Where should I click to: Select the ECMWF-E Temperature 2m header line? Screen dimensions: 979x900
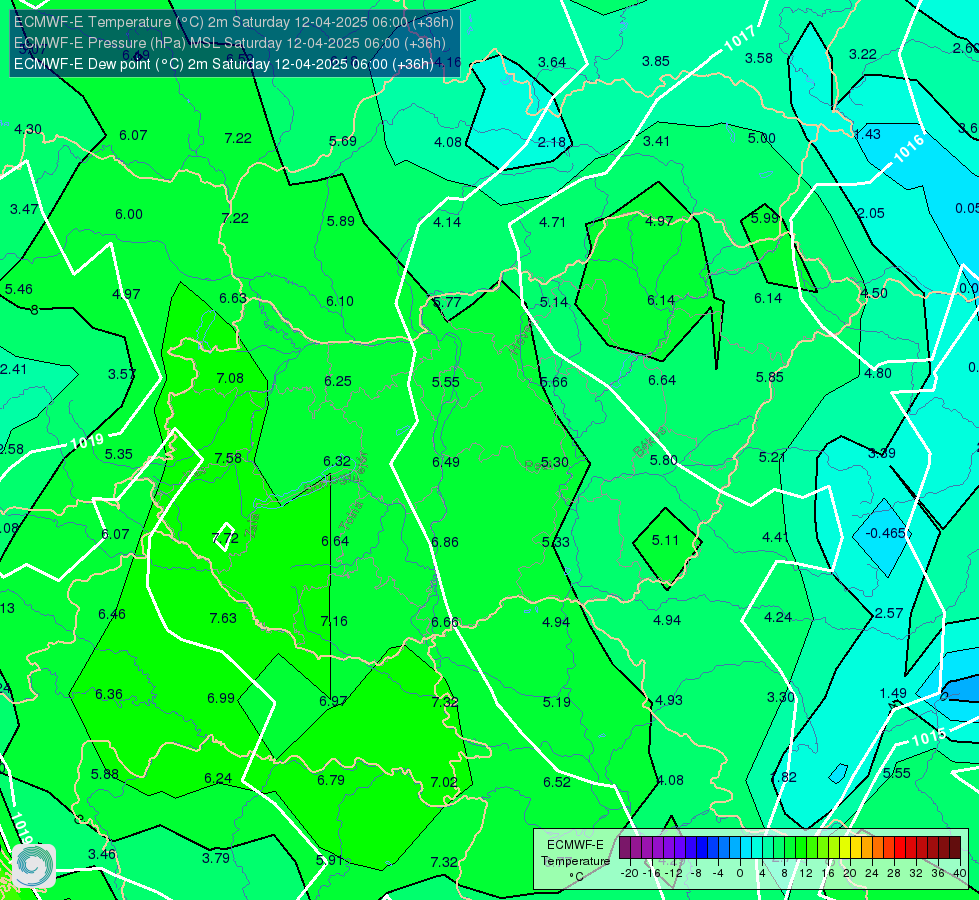(x=234, y=22)
